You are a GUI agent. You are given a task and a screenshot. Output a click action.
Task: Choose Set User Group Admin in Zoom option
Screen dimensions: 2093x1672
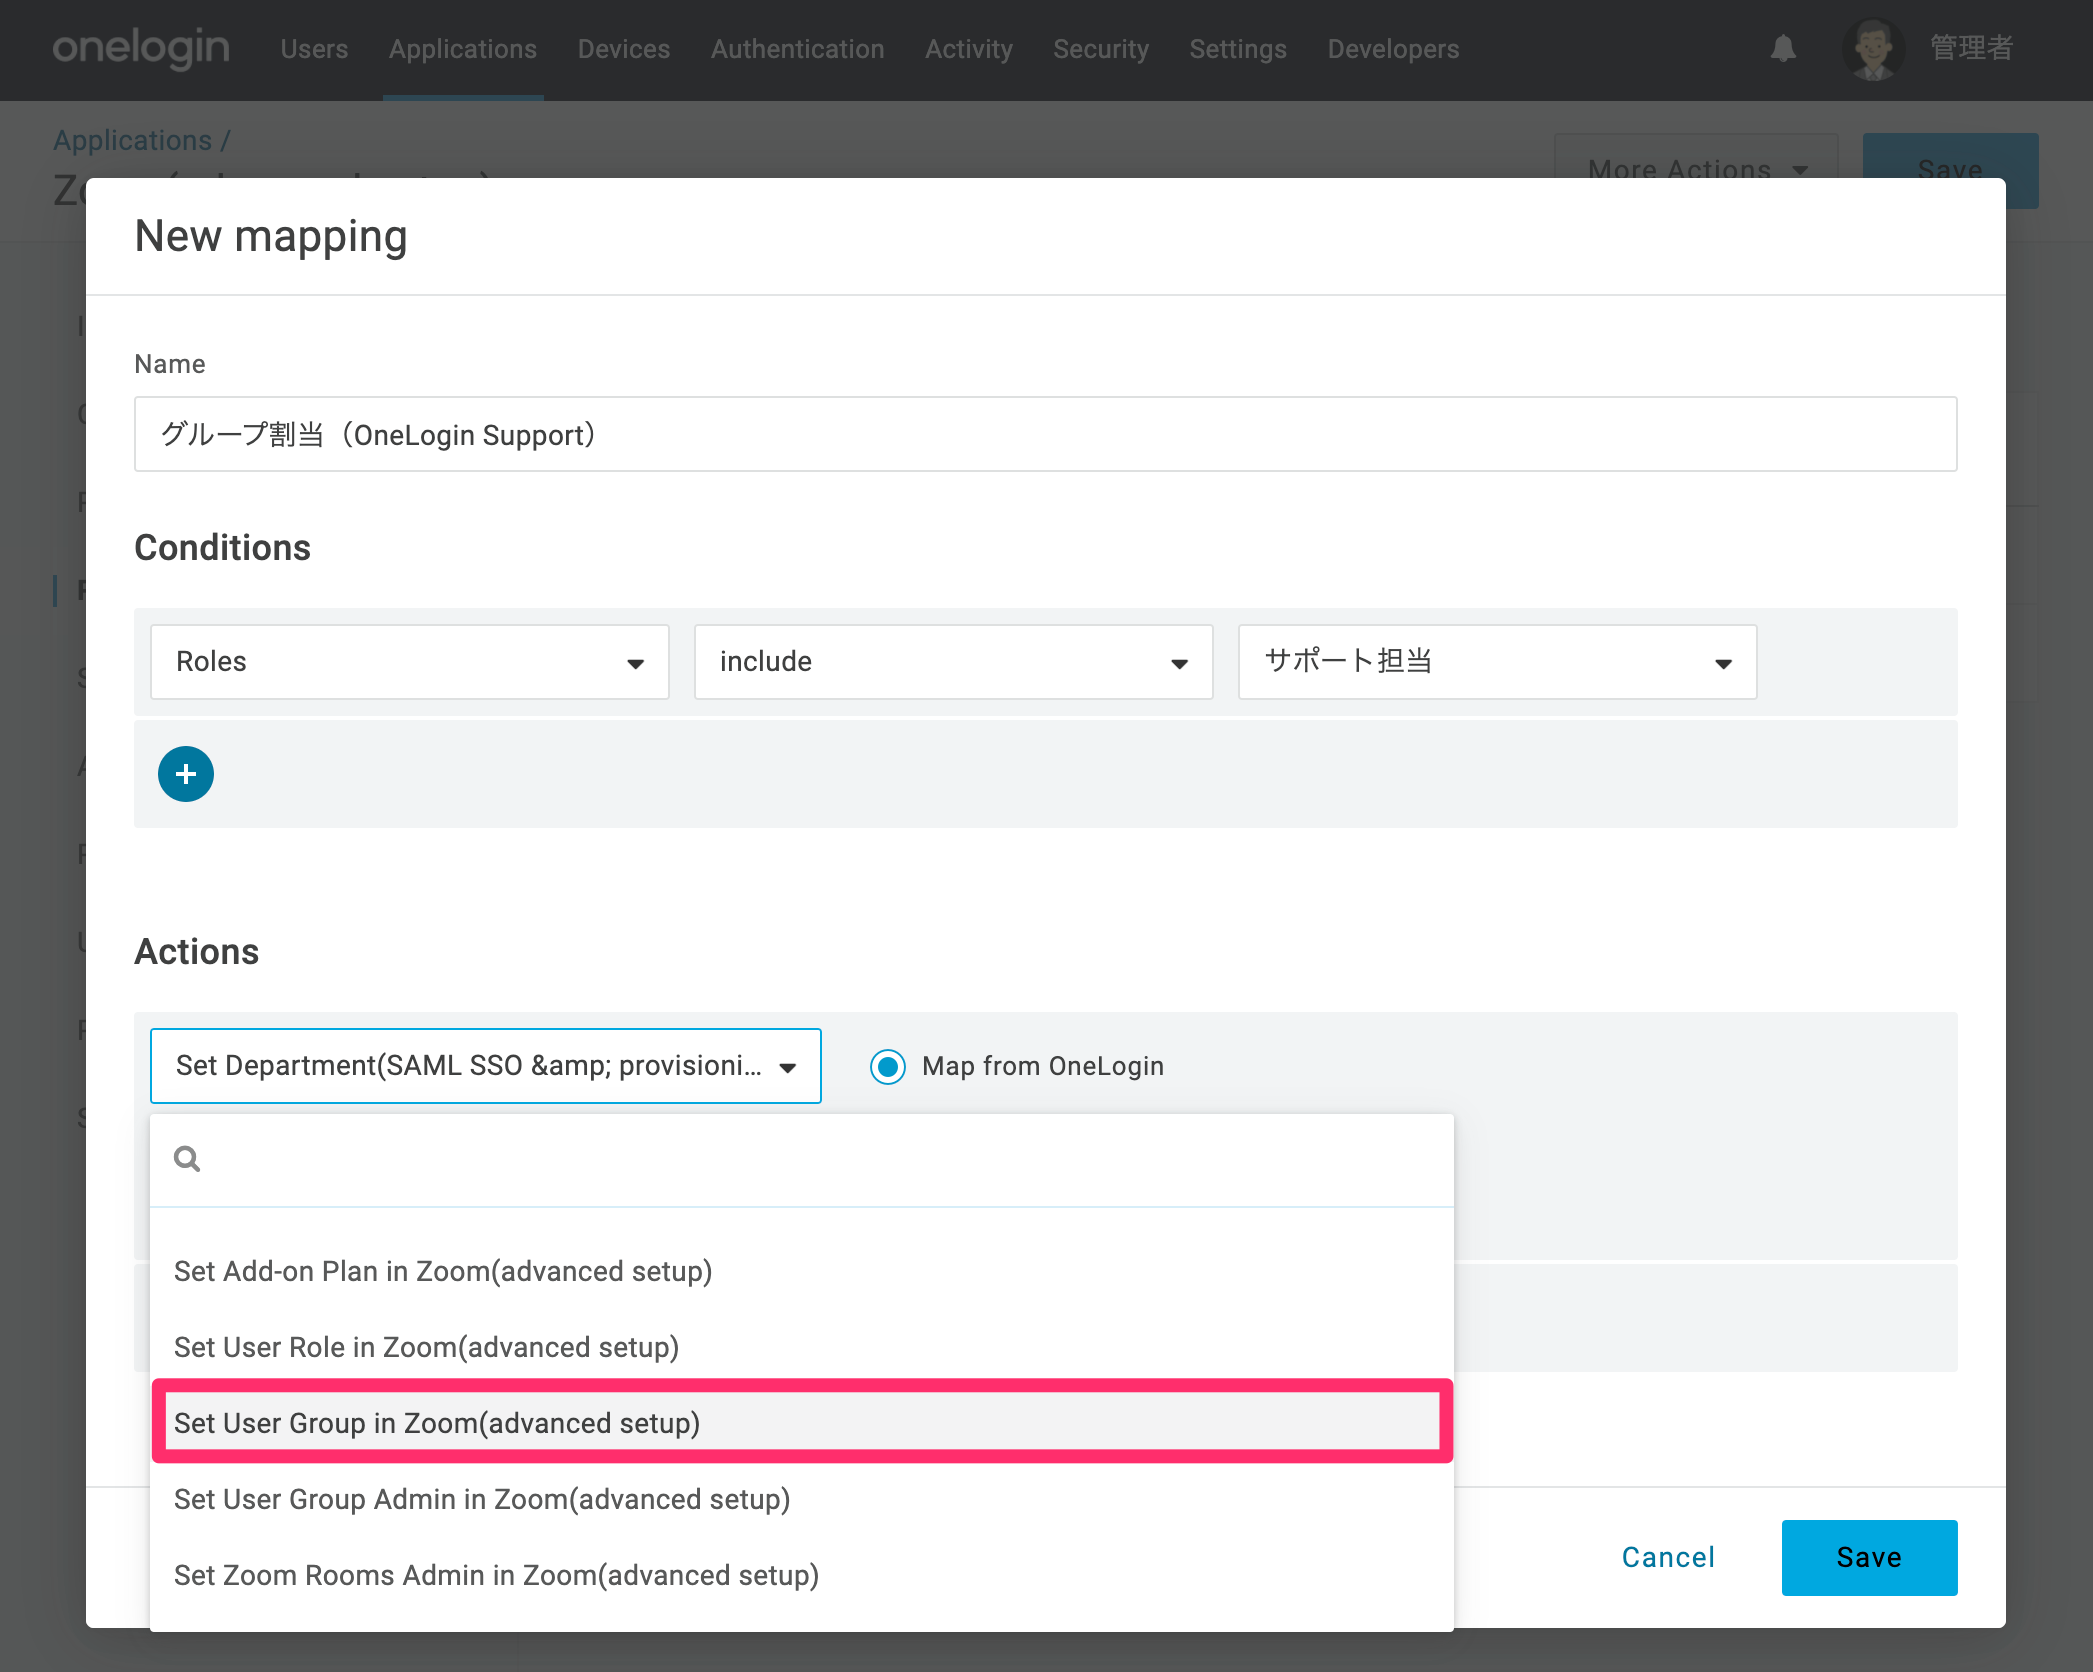(x=802, y=1499)
